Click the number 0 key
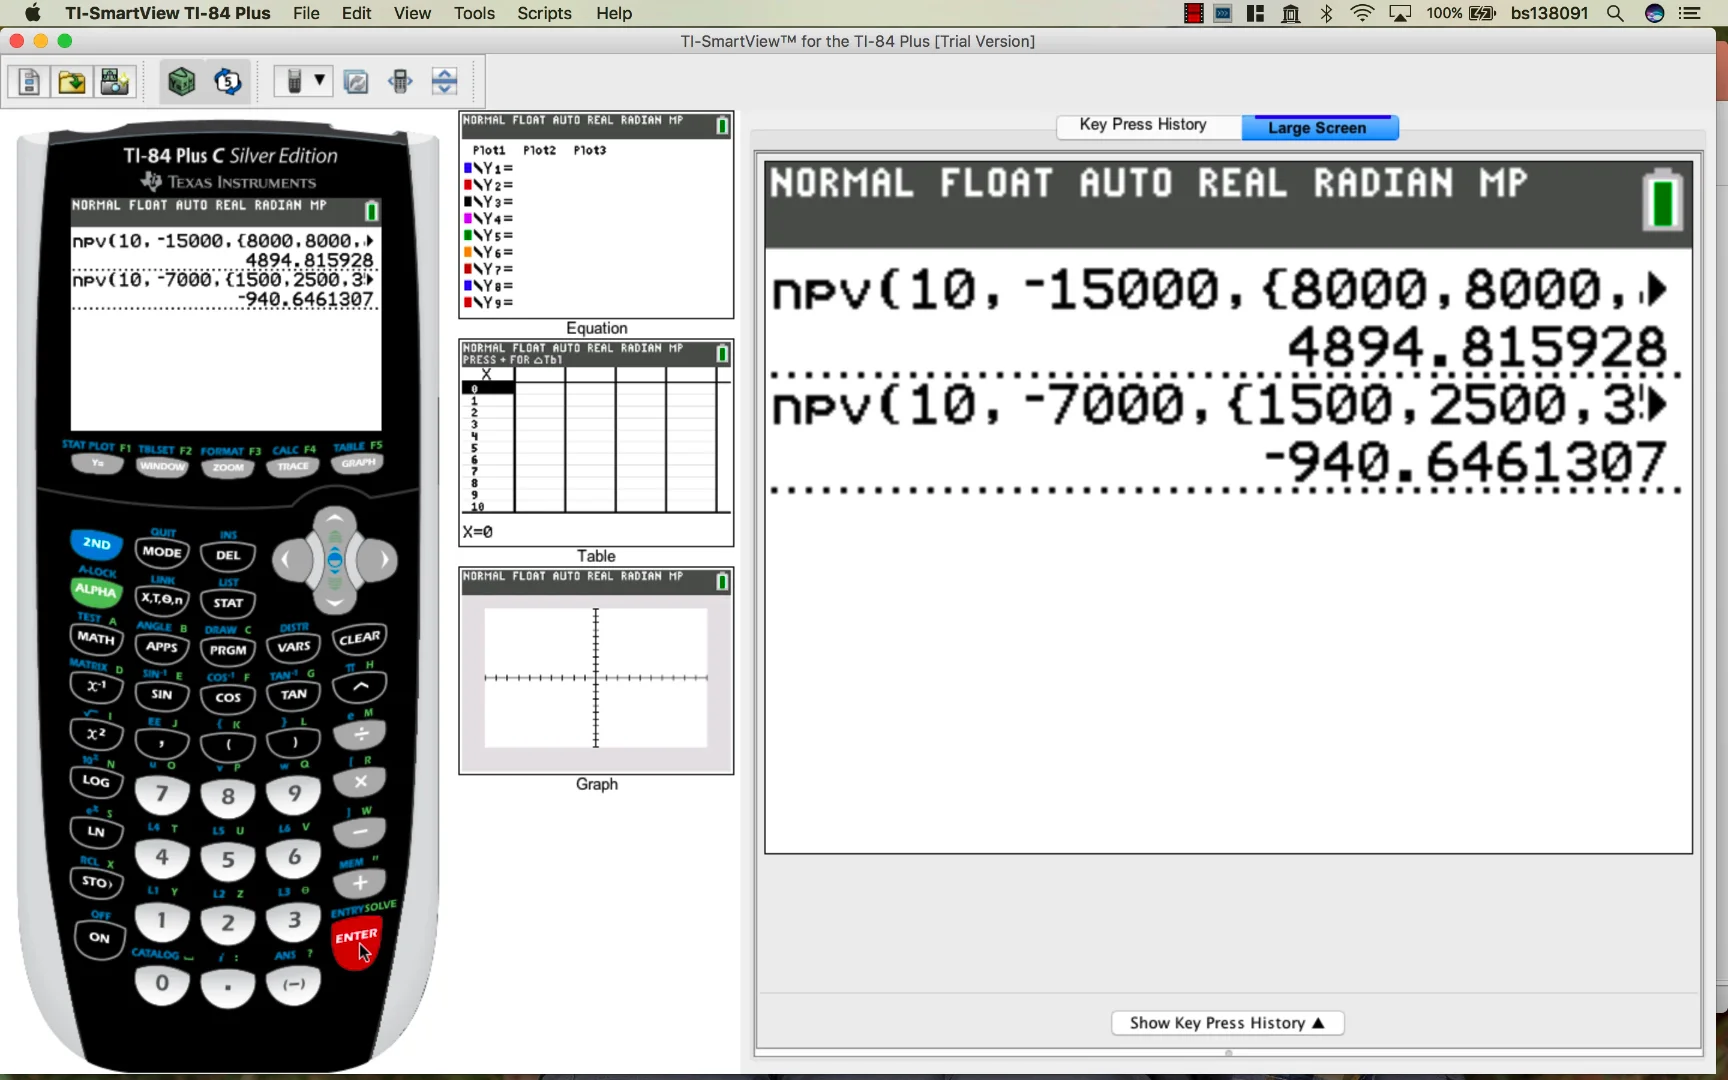Image resolution: width=1728 pixels, height=1080 pixels. (x=162, y=985)
